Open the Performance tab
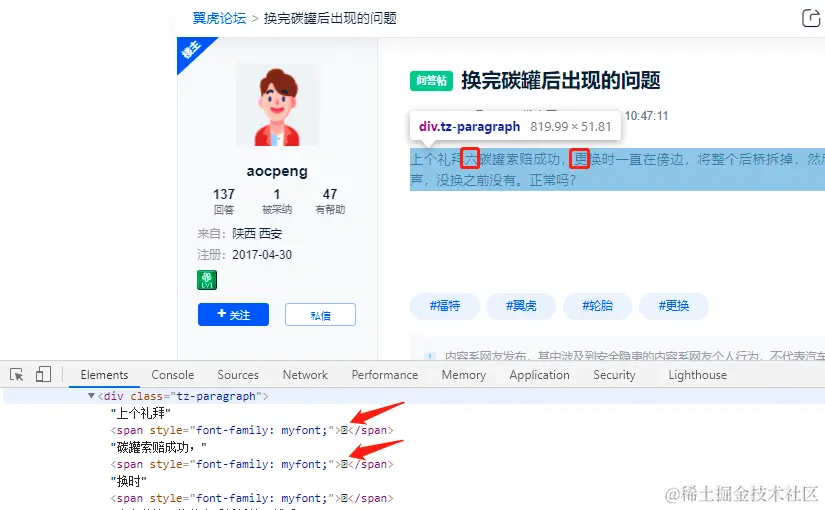The image size is (825, 510). pos(385,375)
